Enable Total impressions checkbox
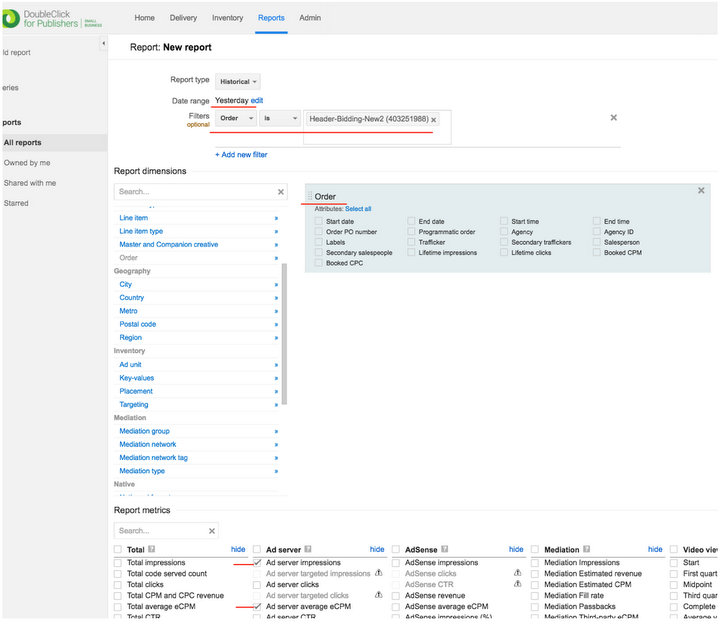The height and width of the screenshot is (644, 720). 119,563
